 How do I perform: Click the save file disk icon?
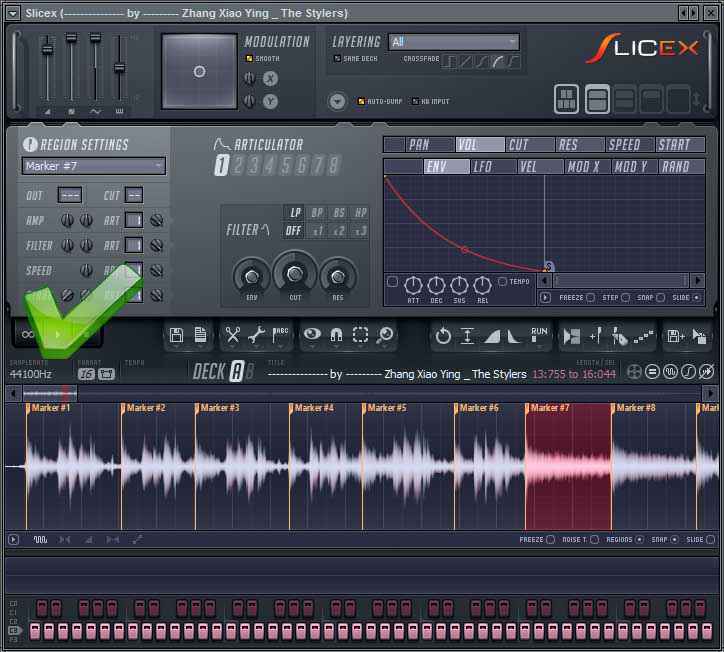point(177,336)
